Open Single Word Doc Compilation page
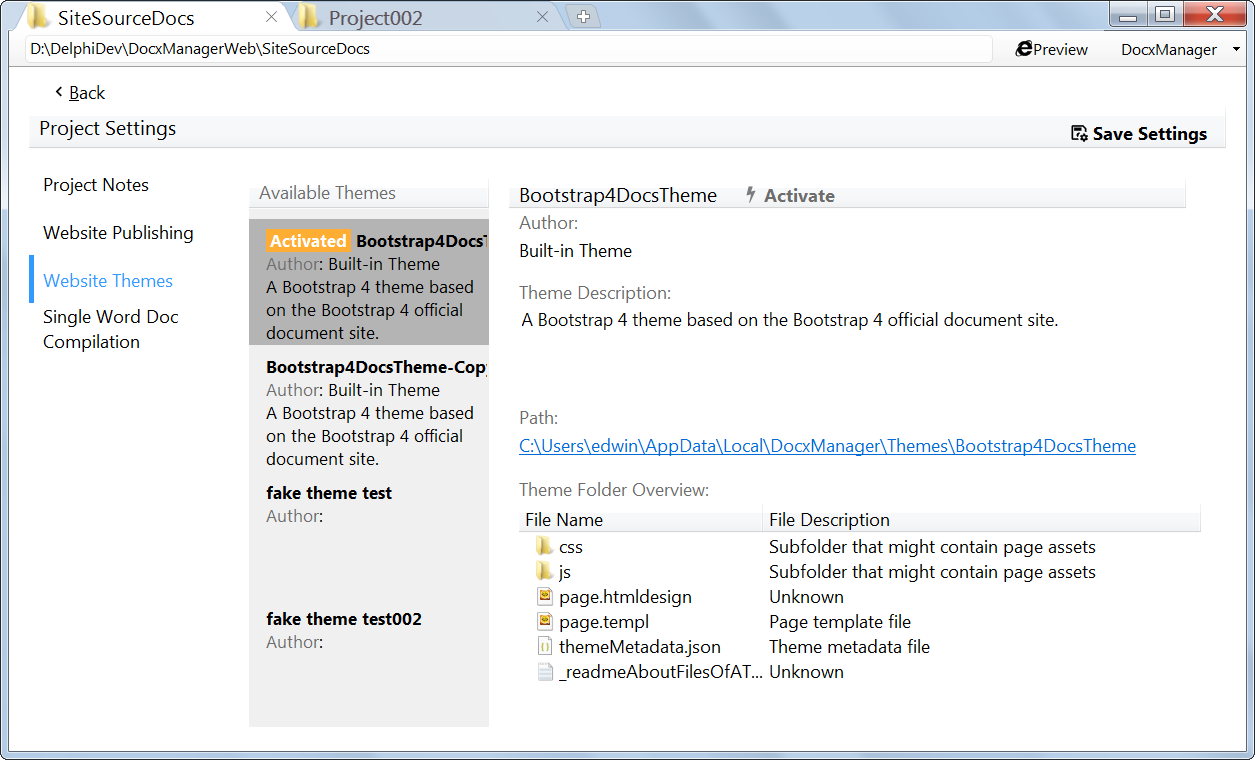Viewport: 1255px width, 760px height. 111,329
